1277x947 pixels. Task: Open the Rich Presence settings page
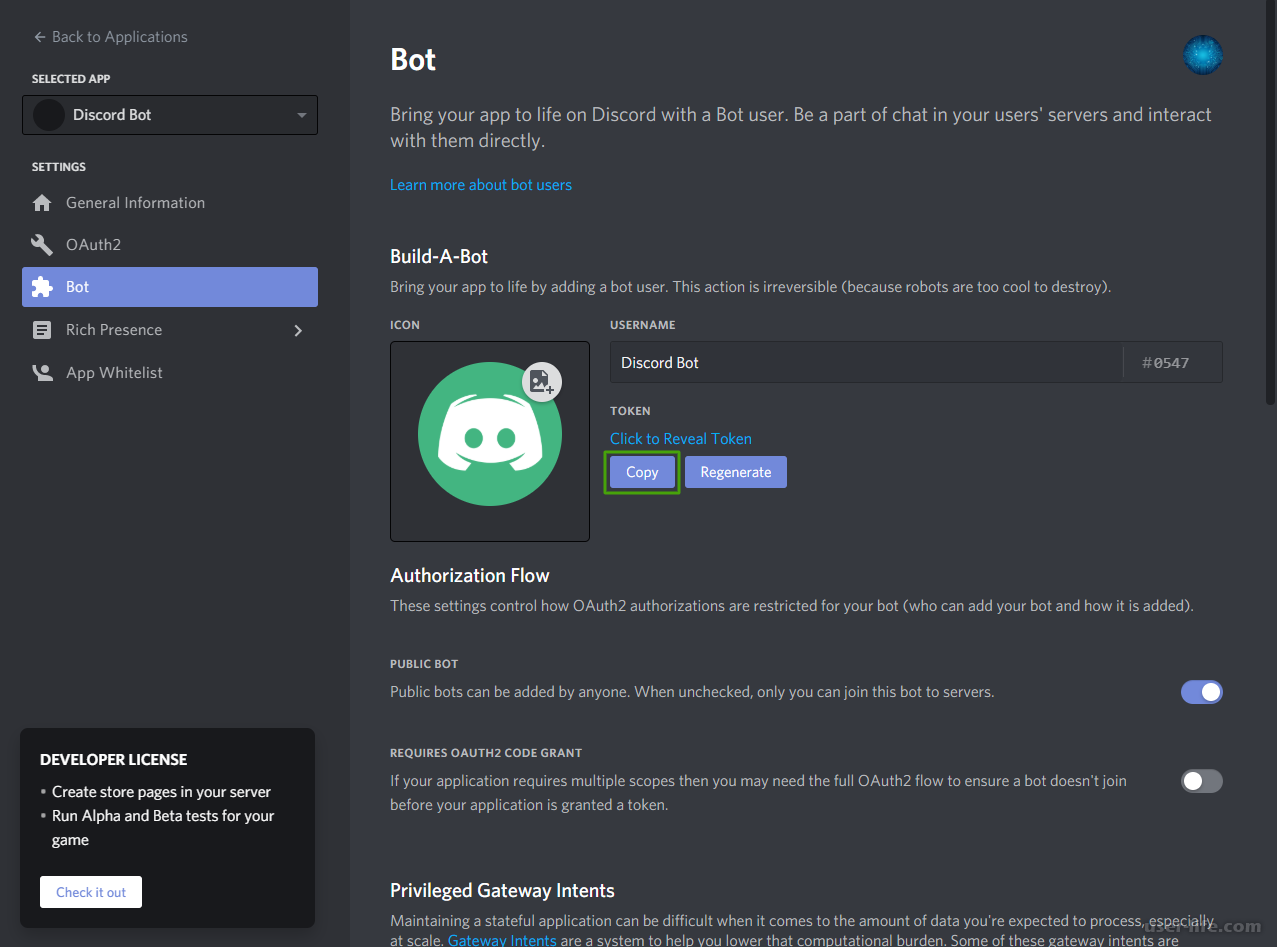click(x=170, y=330)
